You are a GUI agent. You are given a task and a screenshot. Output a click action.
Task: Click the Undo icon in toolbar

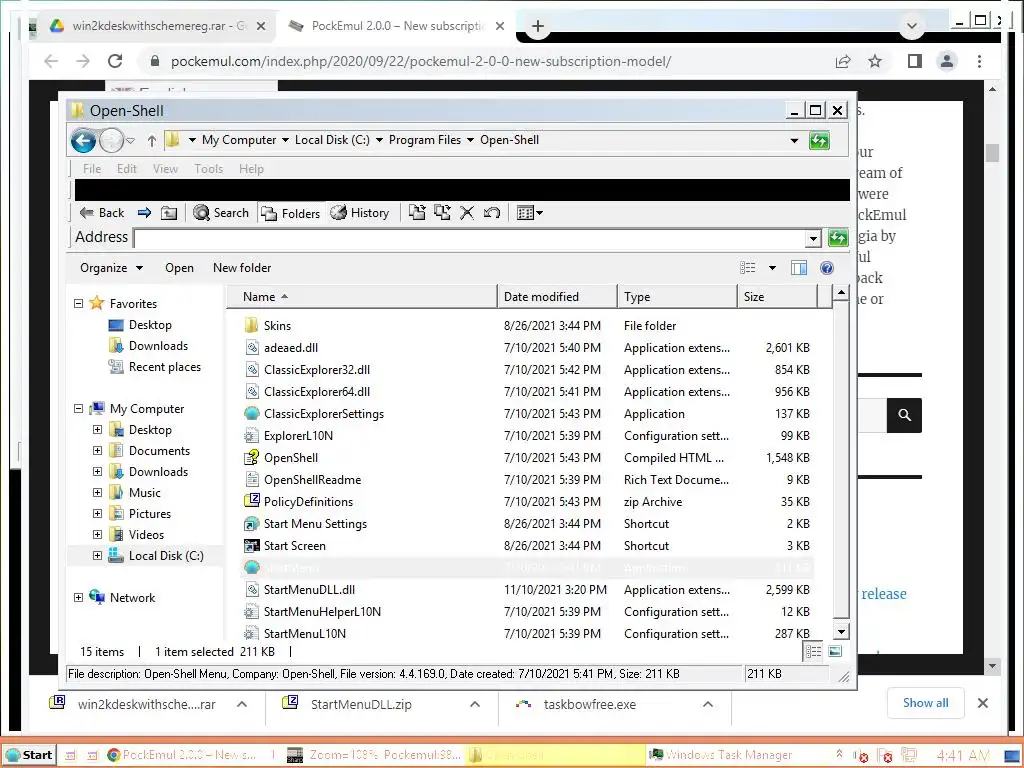492,213
